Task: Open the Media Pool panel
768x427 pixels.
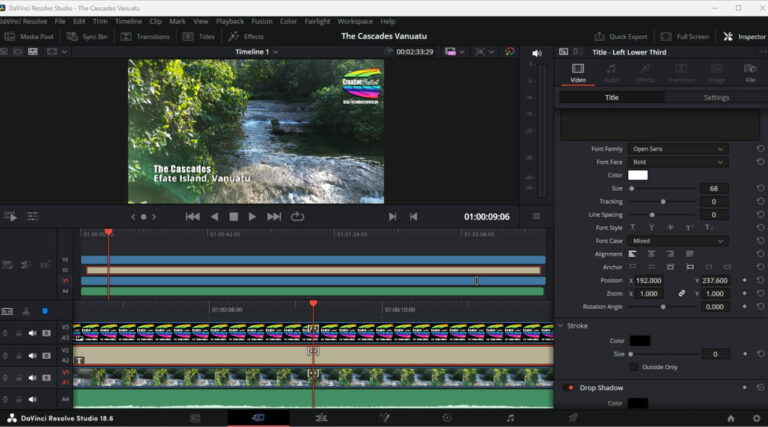Action: coord(29,37)
